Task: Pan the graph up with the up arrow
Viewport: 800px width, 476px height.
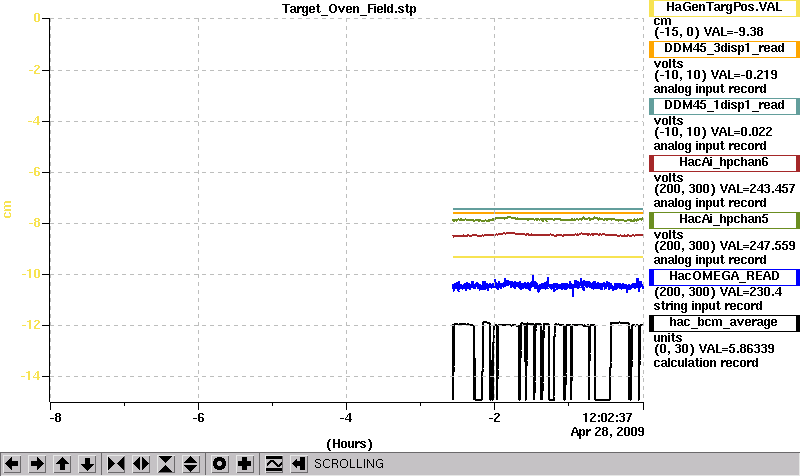Action: pos(62,464)
